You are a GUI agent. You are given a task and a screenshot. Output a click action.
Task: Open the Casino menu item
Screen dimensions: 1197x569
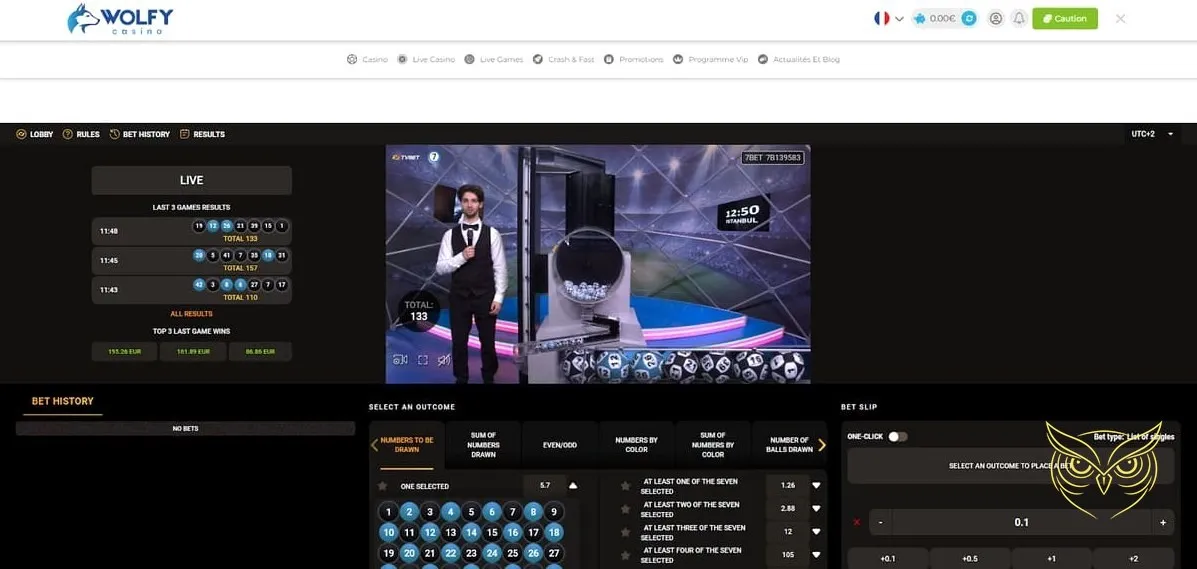click(x=367, y=59)
